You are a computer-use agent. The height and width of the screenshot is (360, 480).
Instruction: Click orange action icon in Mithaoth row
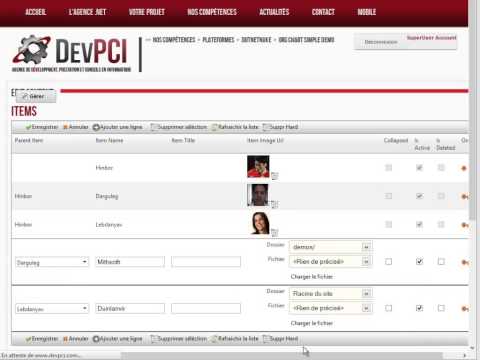point(464,262)
